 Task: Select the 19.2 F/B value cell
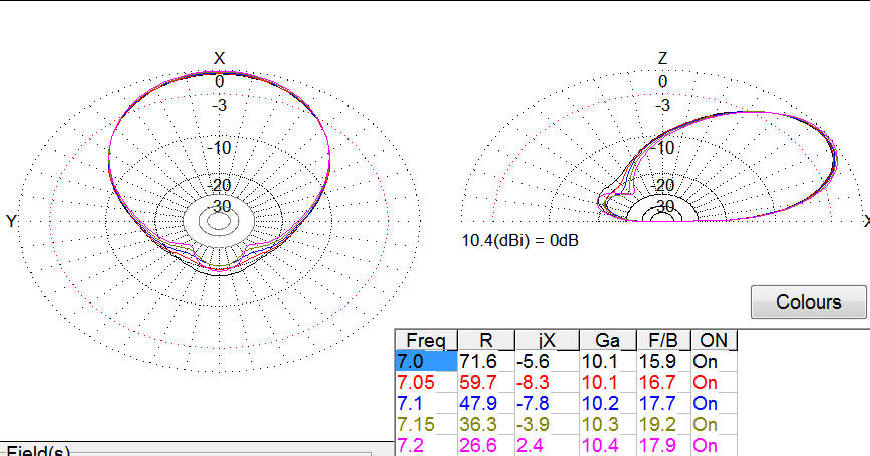(660, 424)
